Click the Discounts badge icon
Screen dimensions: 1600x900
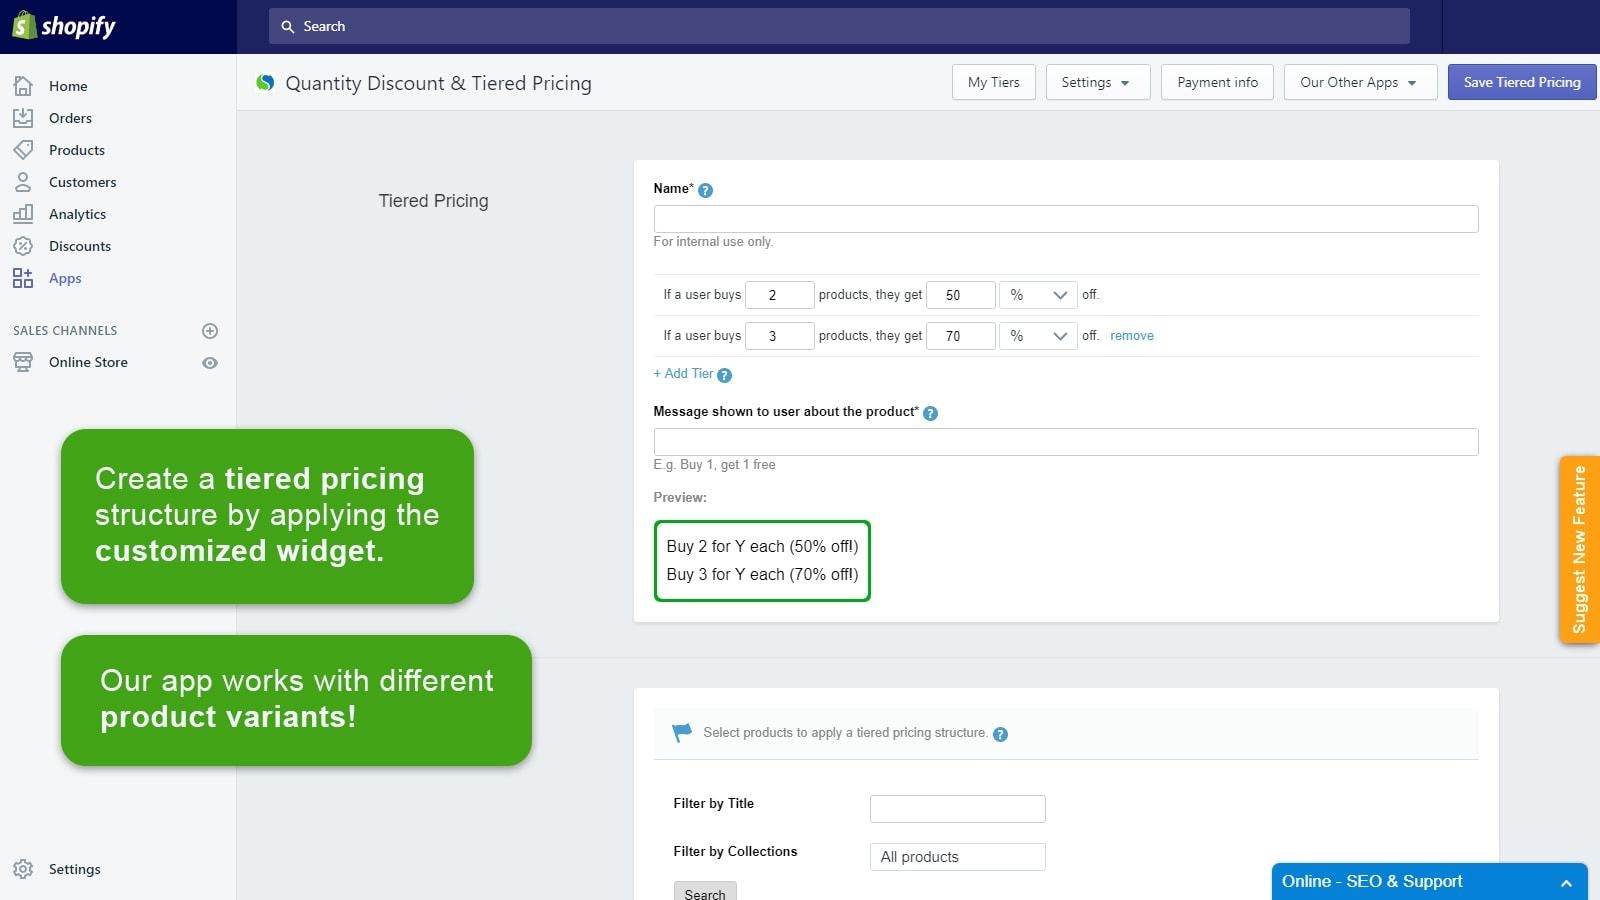23,246
